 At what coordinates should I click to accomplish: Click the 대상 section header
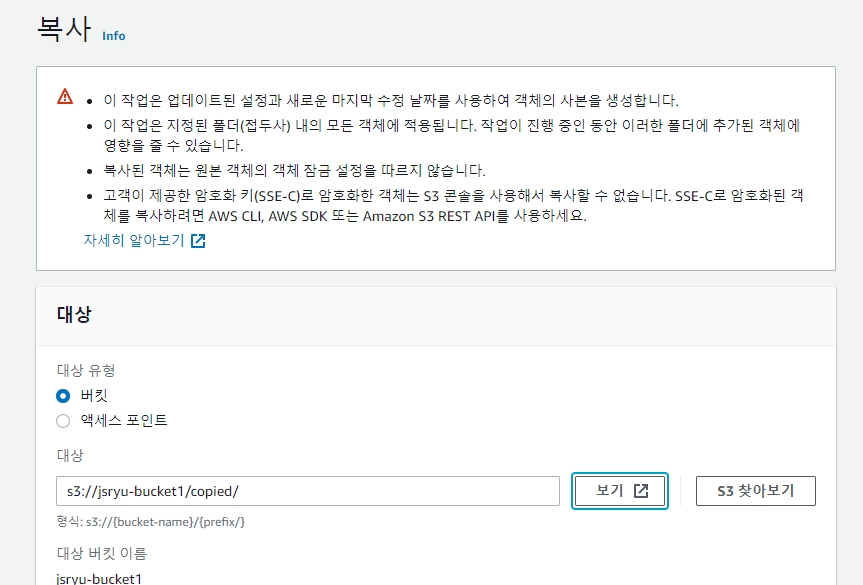(x=74, y=315)
